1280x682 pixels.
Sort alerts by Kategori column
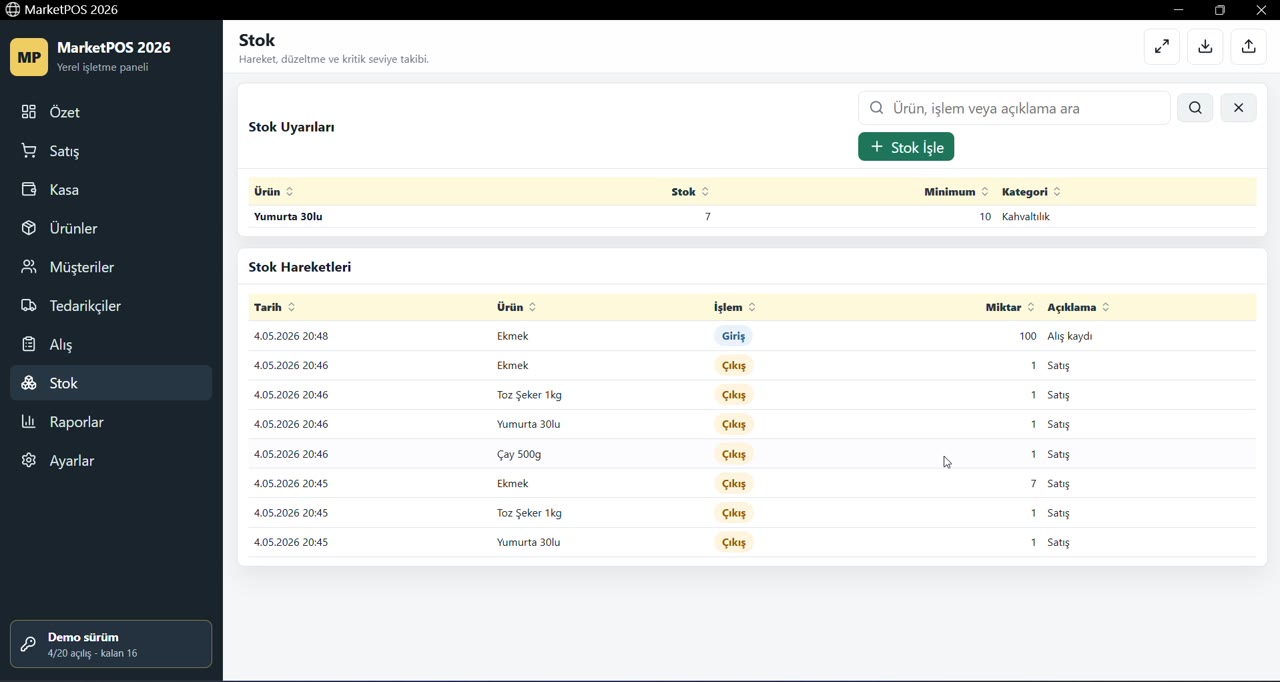(x=1032, y=192)
